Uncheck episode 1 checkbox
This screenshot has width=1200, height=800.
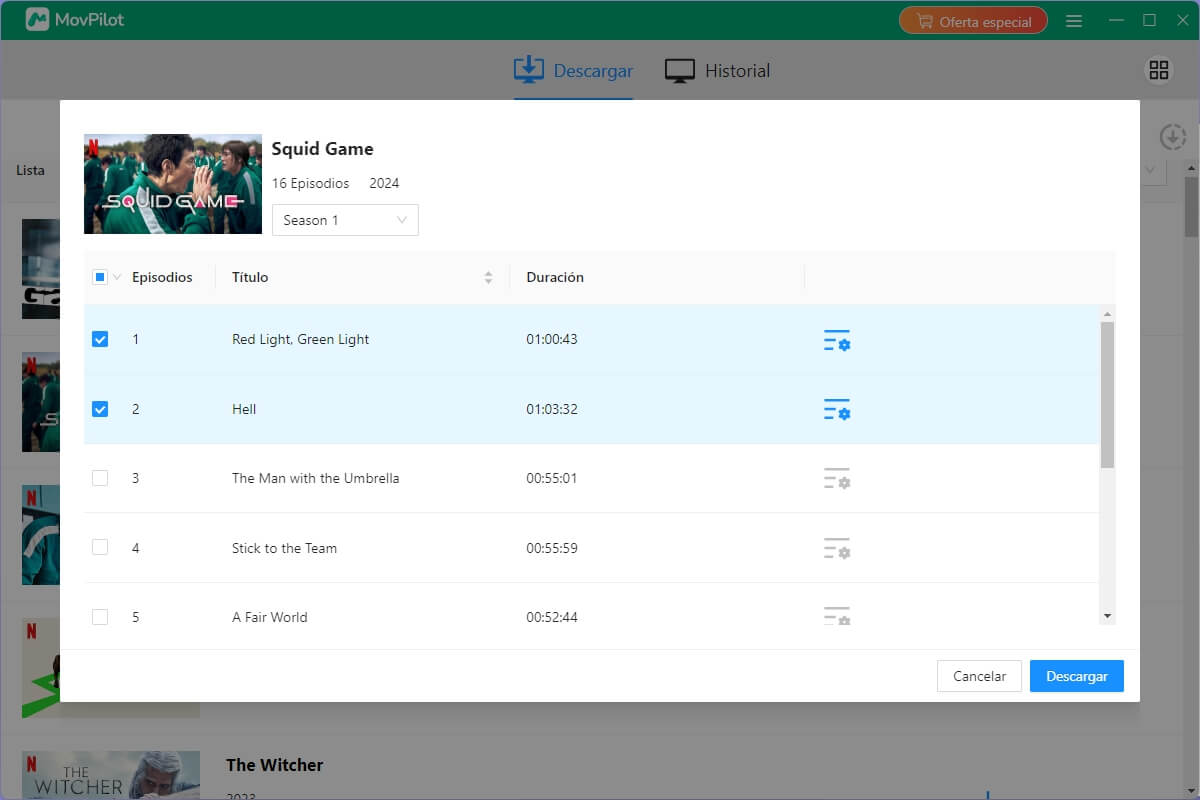pos(100,339)
